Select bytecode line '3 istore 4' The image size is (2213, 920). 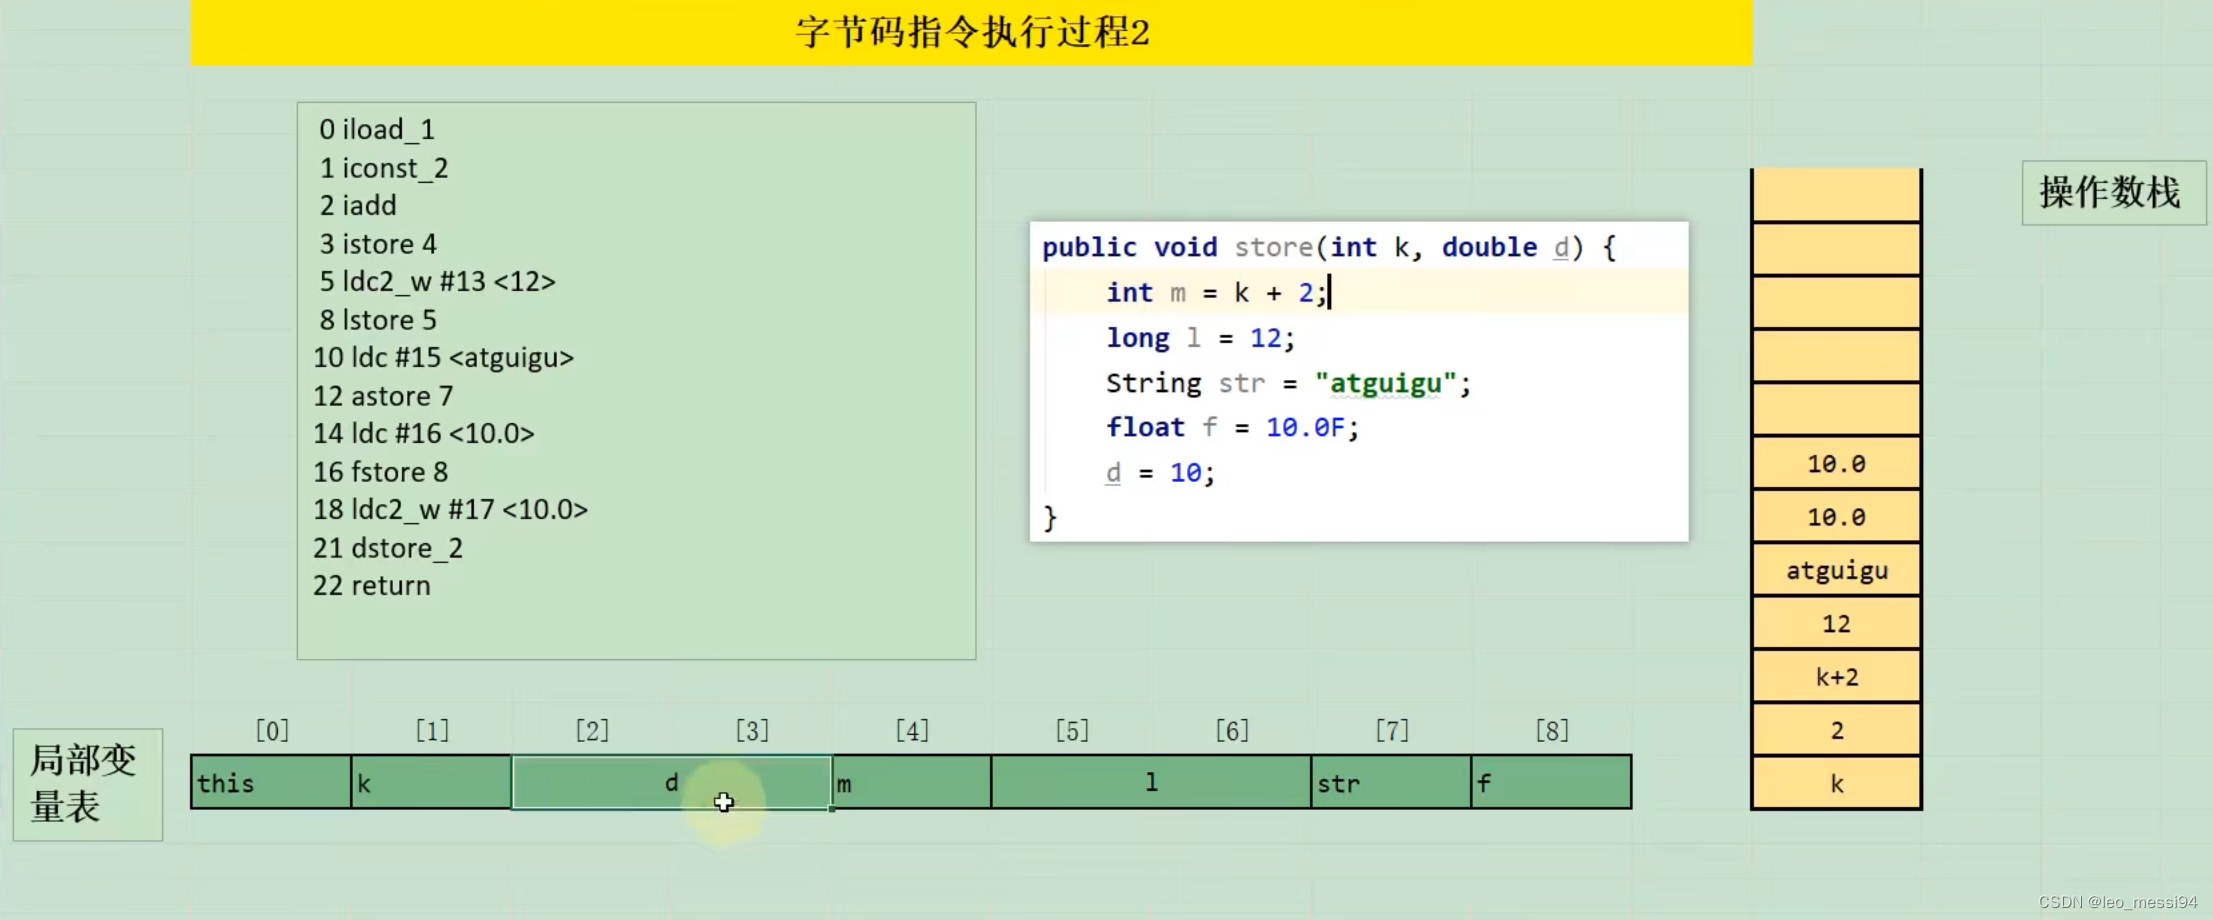tap(378, 244)
